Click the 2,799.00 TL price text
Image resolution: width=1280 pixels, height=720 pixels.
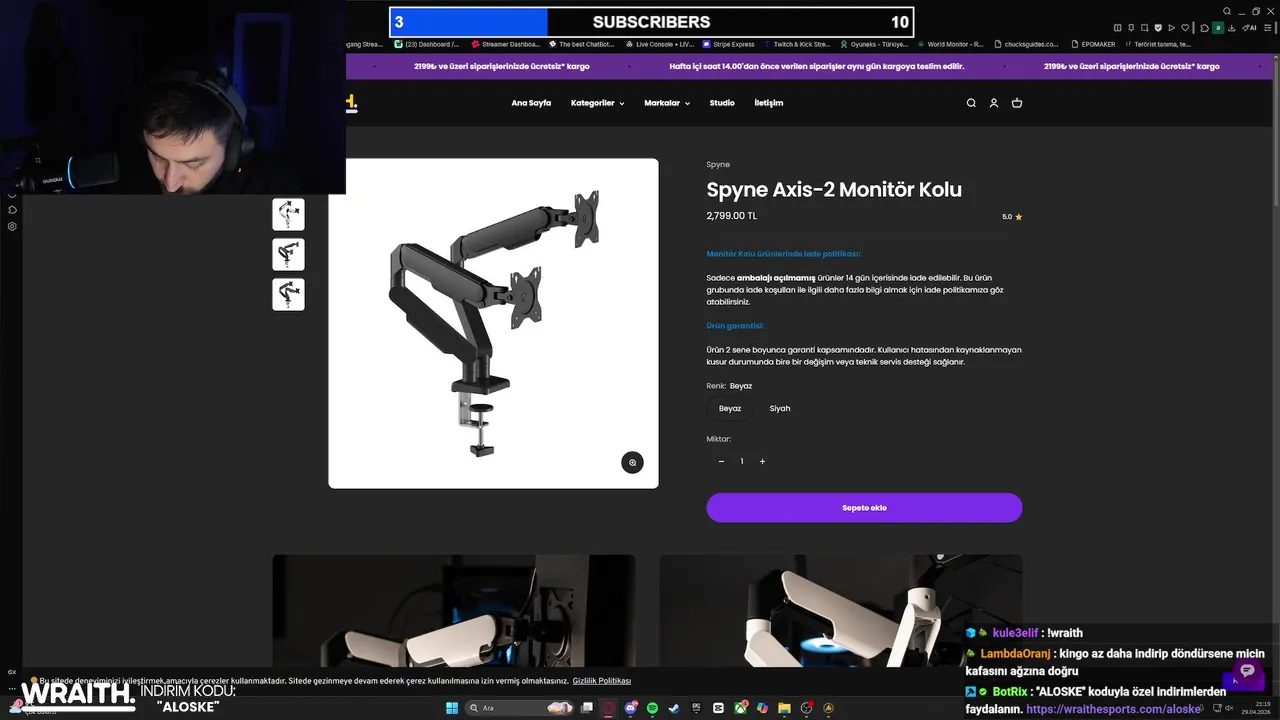tap(732, 216)
